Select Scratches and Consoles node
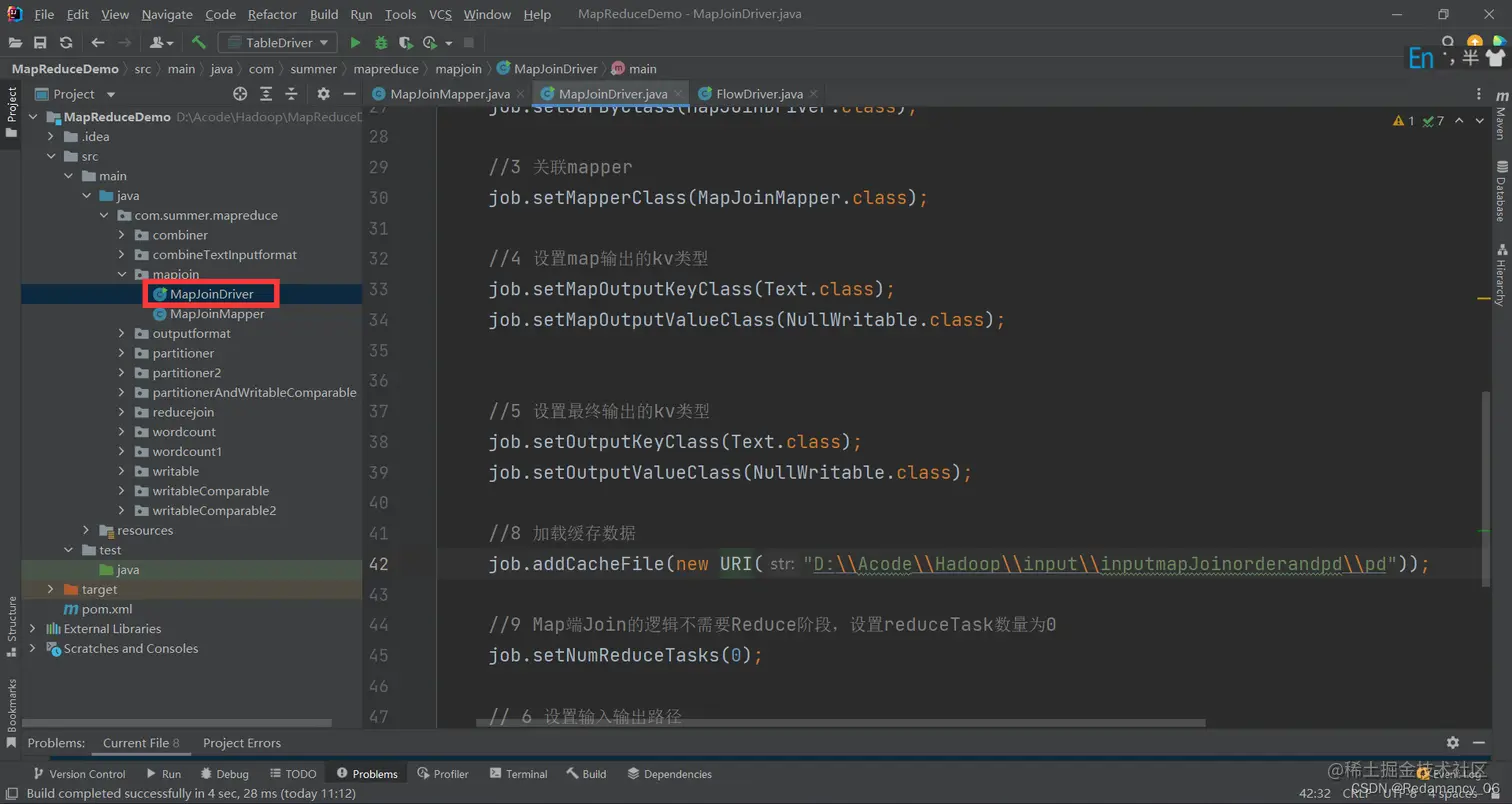This screenshot has height=804, width=1512. tap(131, 648)
